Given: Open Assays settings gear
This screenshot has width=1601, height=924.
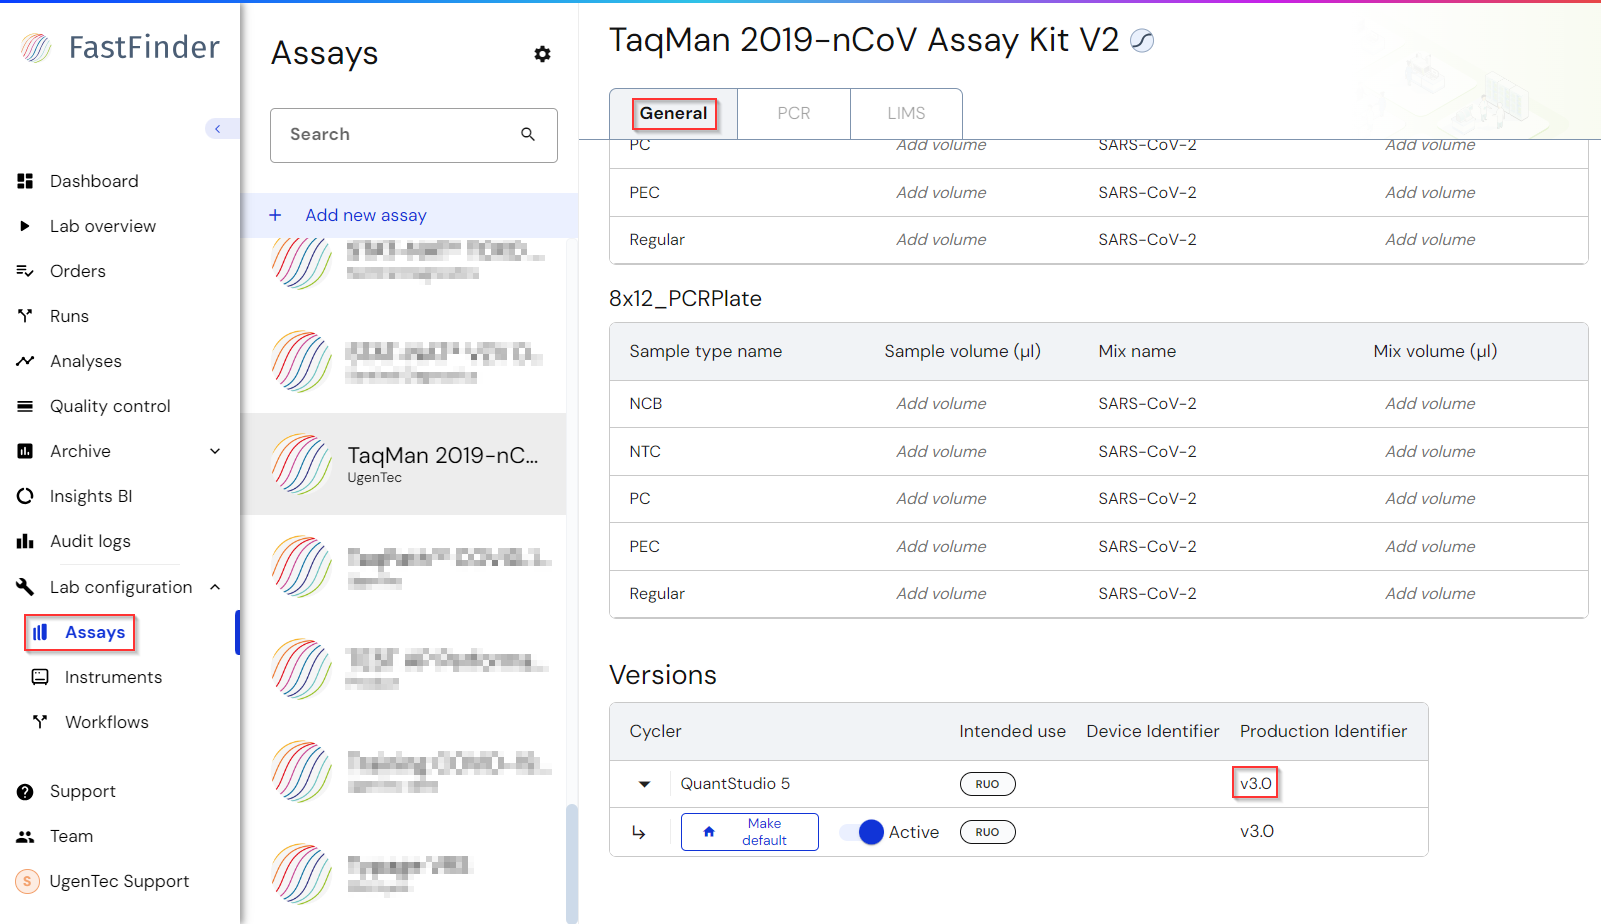Looking at the screenshot, I should coord(542,54).
